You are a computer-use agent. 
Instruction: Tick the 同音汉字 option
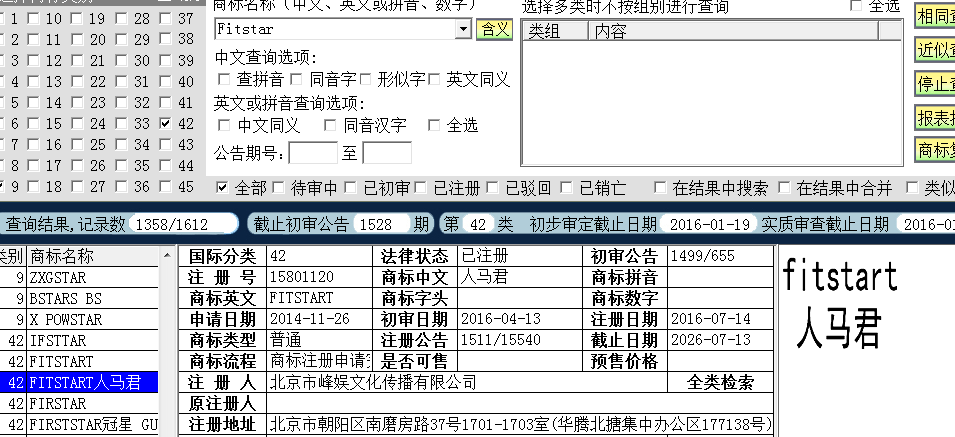[330, 125]
